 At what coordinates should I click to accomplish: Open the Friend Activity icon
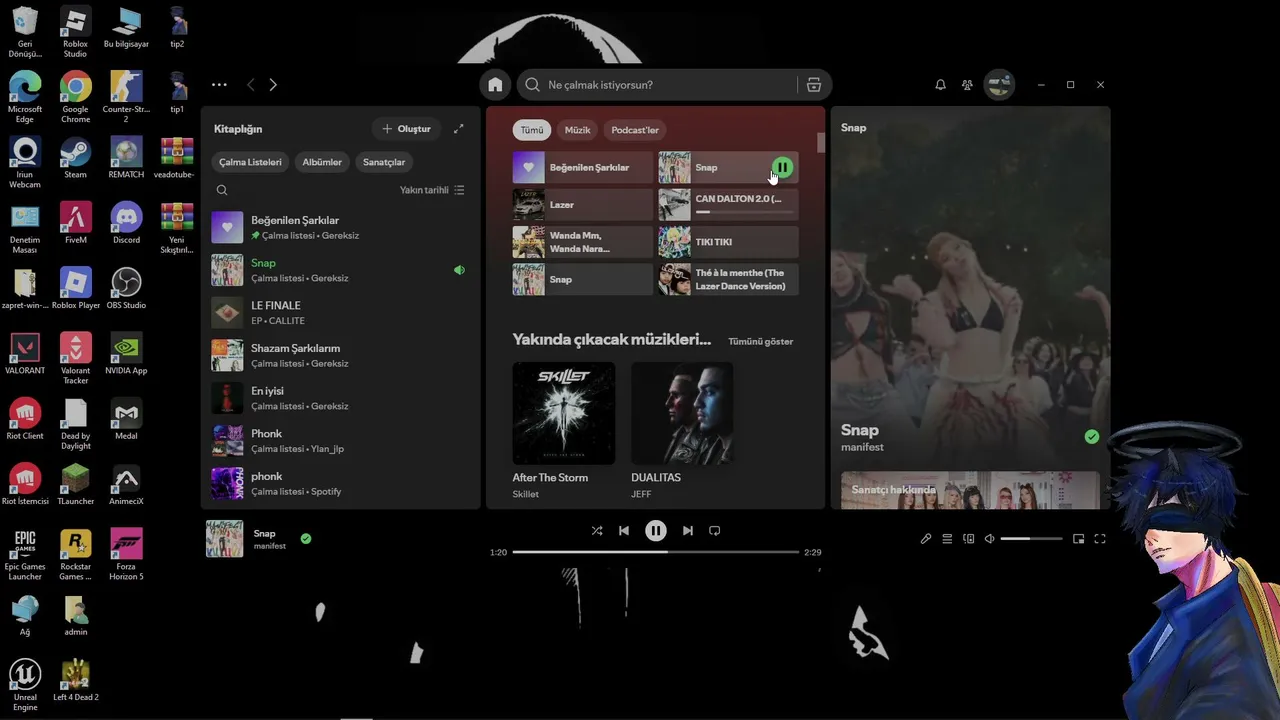click(x=967, y=85)
